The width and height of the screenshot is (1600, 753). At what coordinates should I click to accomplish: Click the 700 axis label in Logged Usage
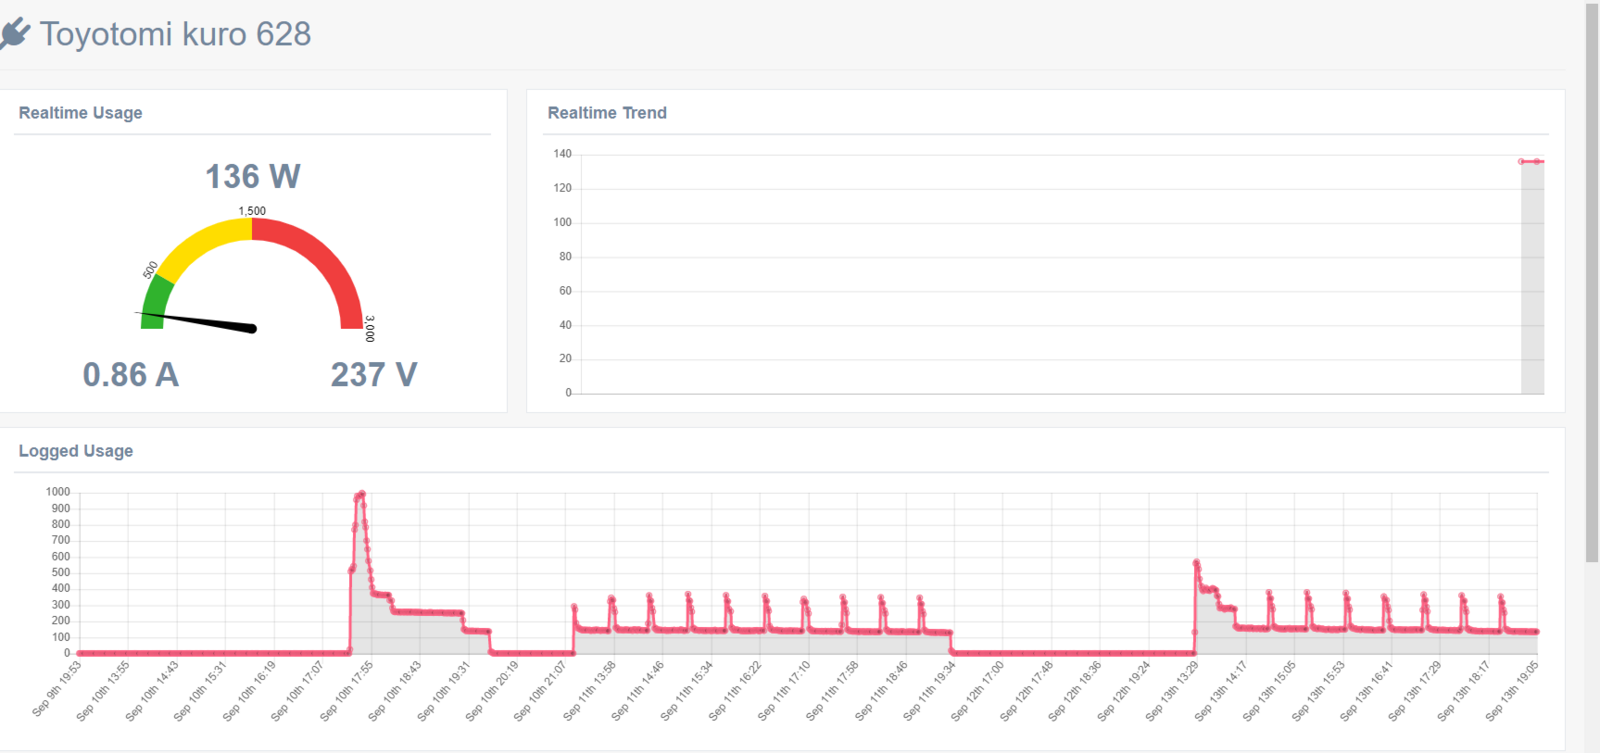pos(61,540)
